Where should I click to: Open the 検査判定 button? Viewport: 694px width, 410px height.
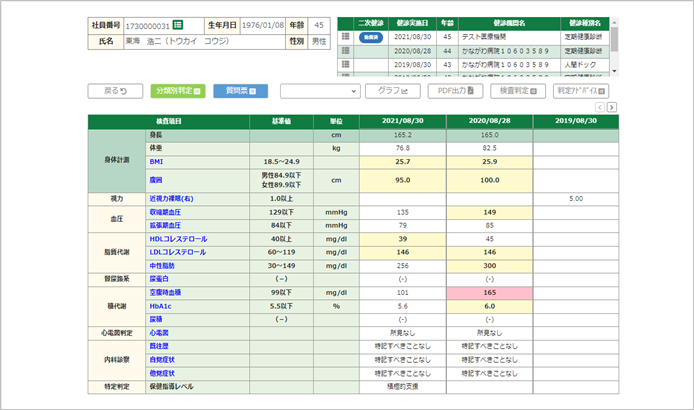pyautogui.click(x=518, y=91)
